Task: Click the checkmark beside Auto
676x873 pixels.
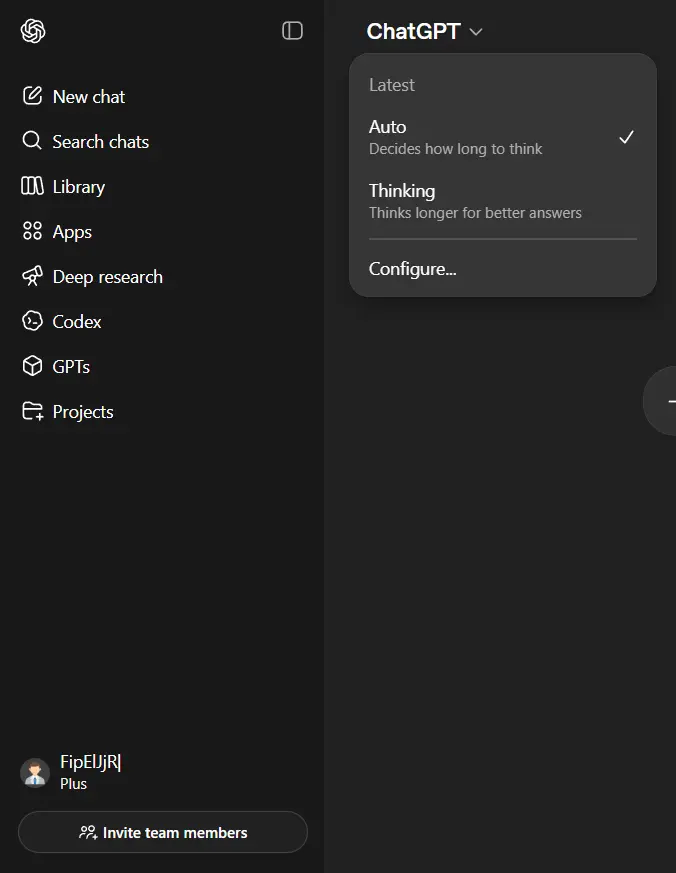Action: [x=626, y=137]
